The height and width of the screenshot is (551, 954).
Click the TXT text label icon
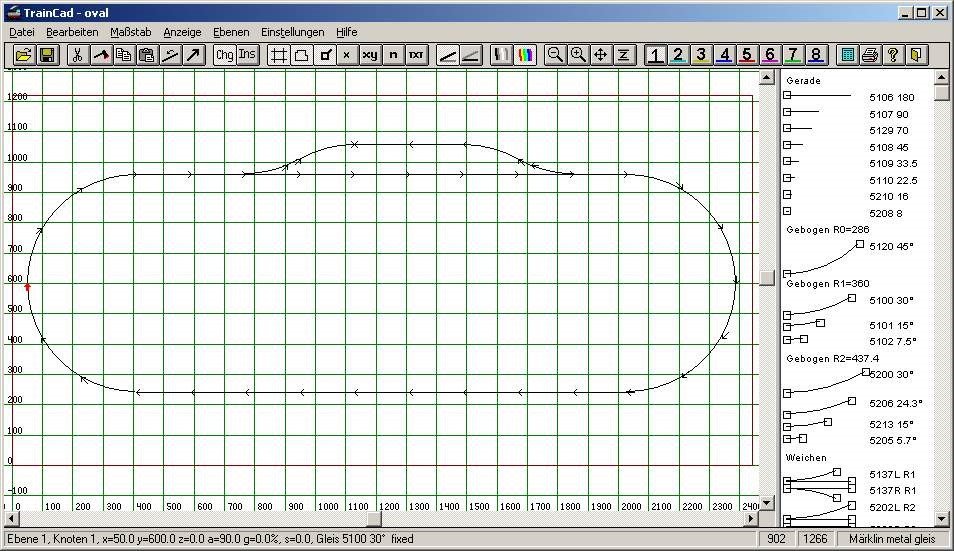point(416,55)
